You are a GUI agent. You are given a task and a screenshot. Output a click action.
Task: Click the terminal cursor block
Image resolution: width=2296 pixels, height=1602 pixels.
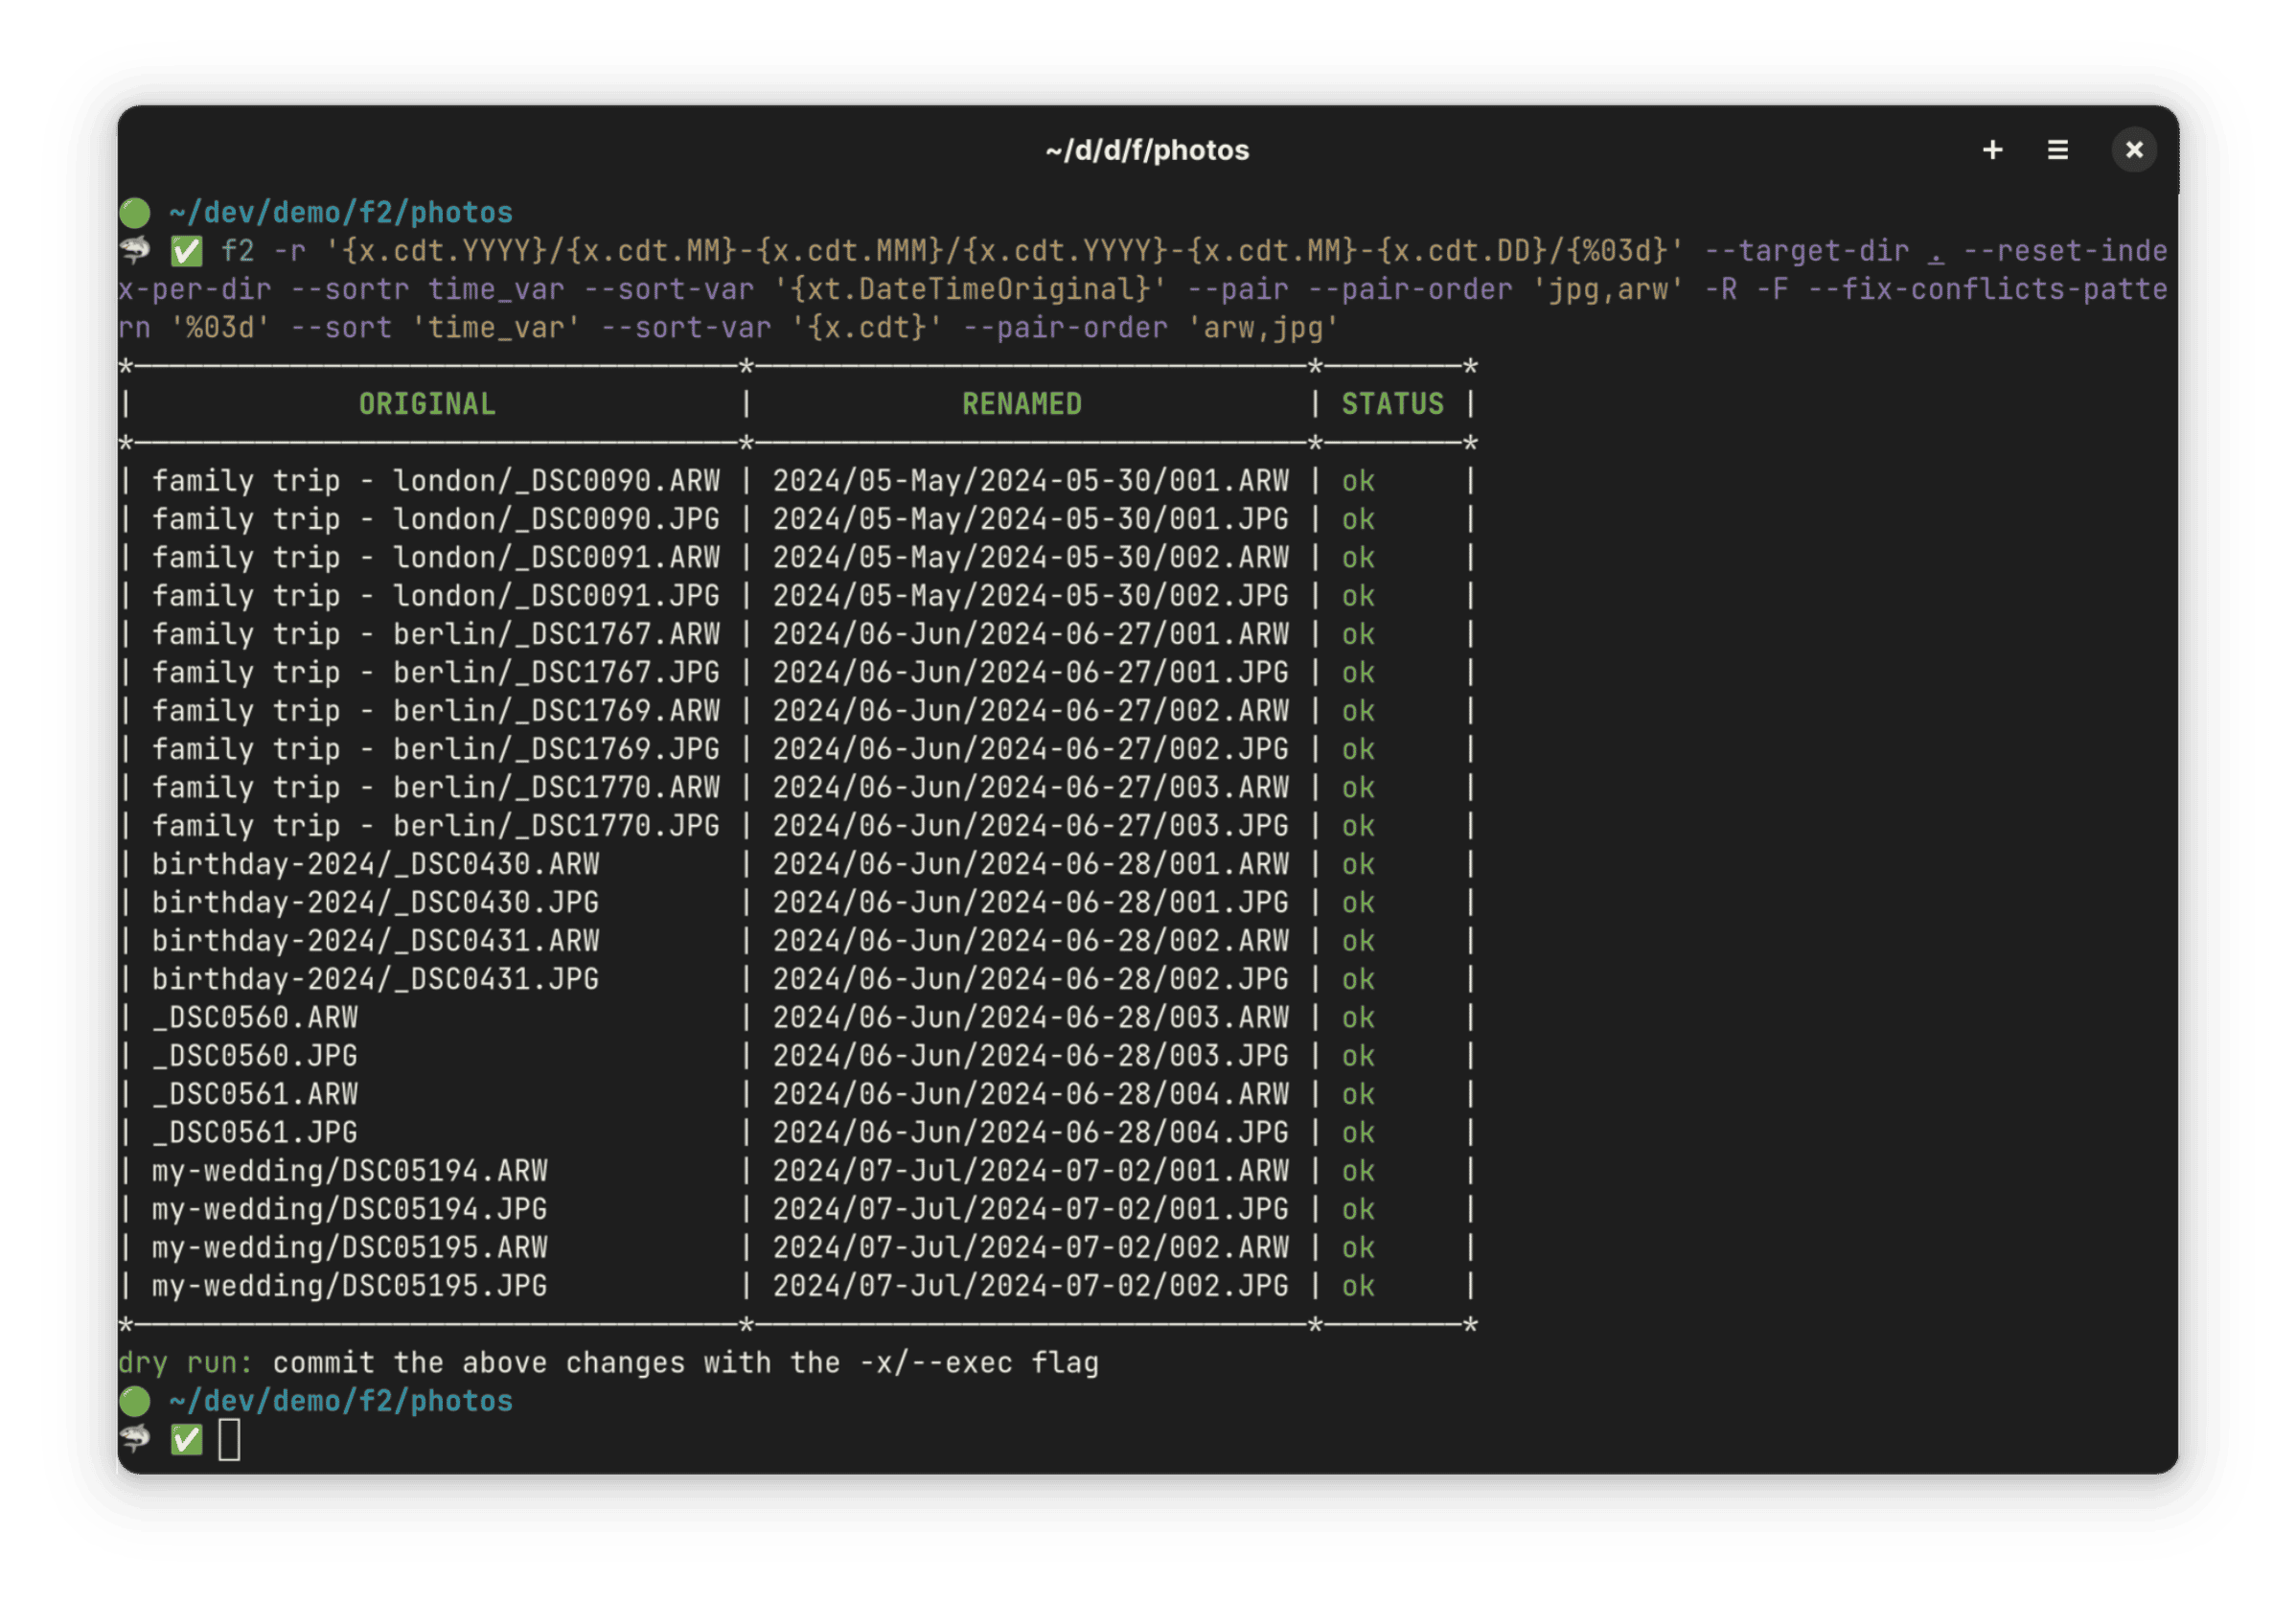(229, 1440)
